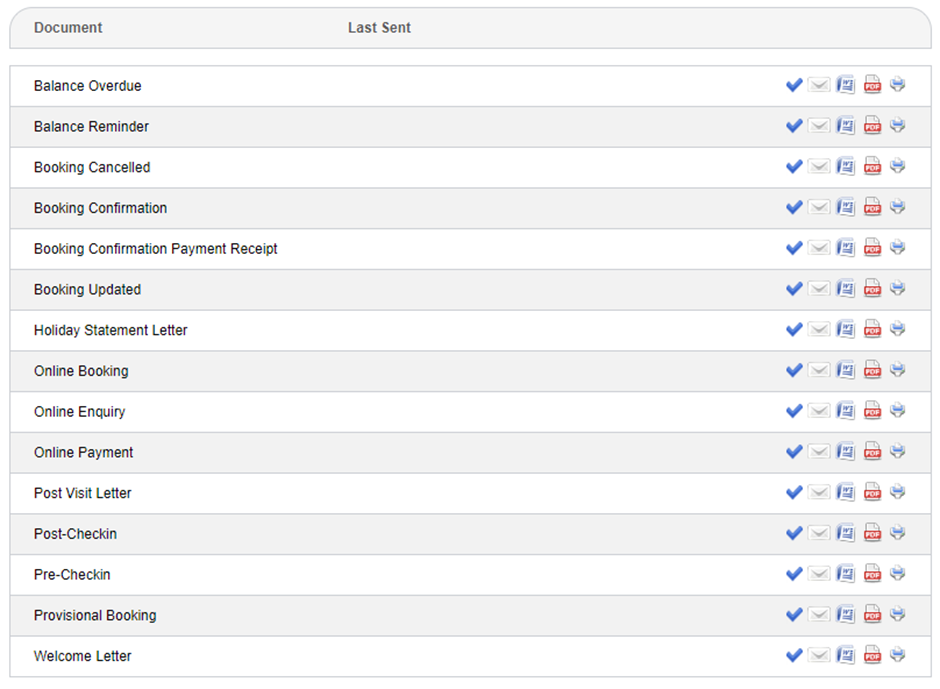Image resolution: width=940 pixels, height=689 pixels.
Task: Email the Pre-Checkin document
Action: (x=820, y=574)
